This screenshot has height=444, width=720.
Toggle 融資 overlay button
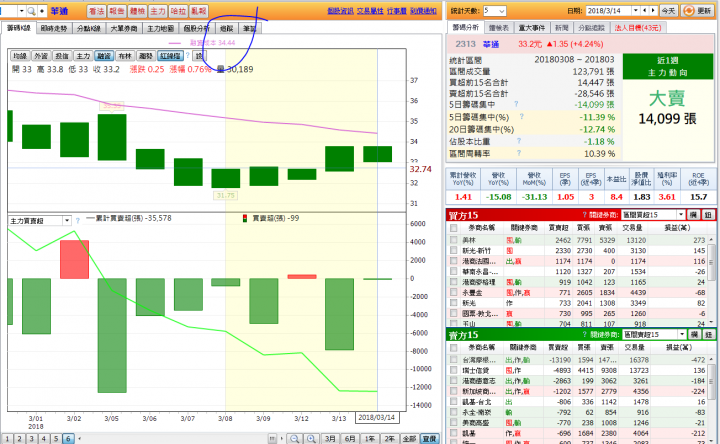tap(104, 56)
